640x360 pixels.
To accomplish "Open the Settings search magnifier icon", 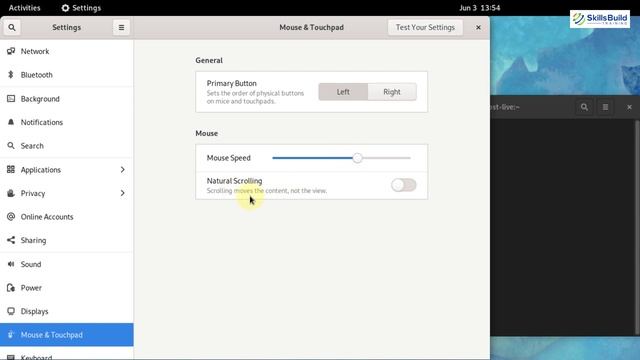I will pos(12,27).
